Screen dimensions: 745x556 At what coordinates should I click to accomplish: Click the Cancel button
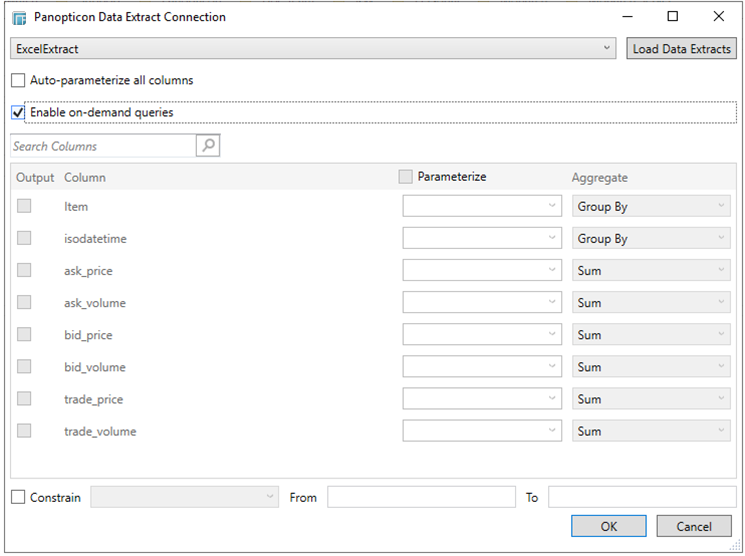pyautogui.click(x=693, y=526)
